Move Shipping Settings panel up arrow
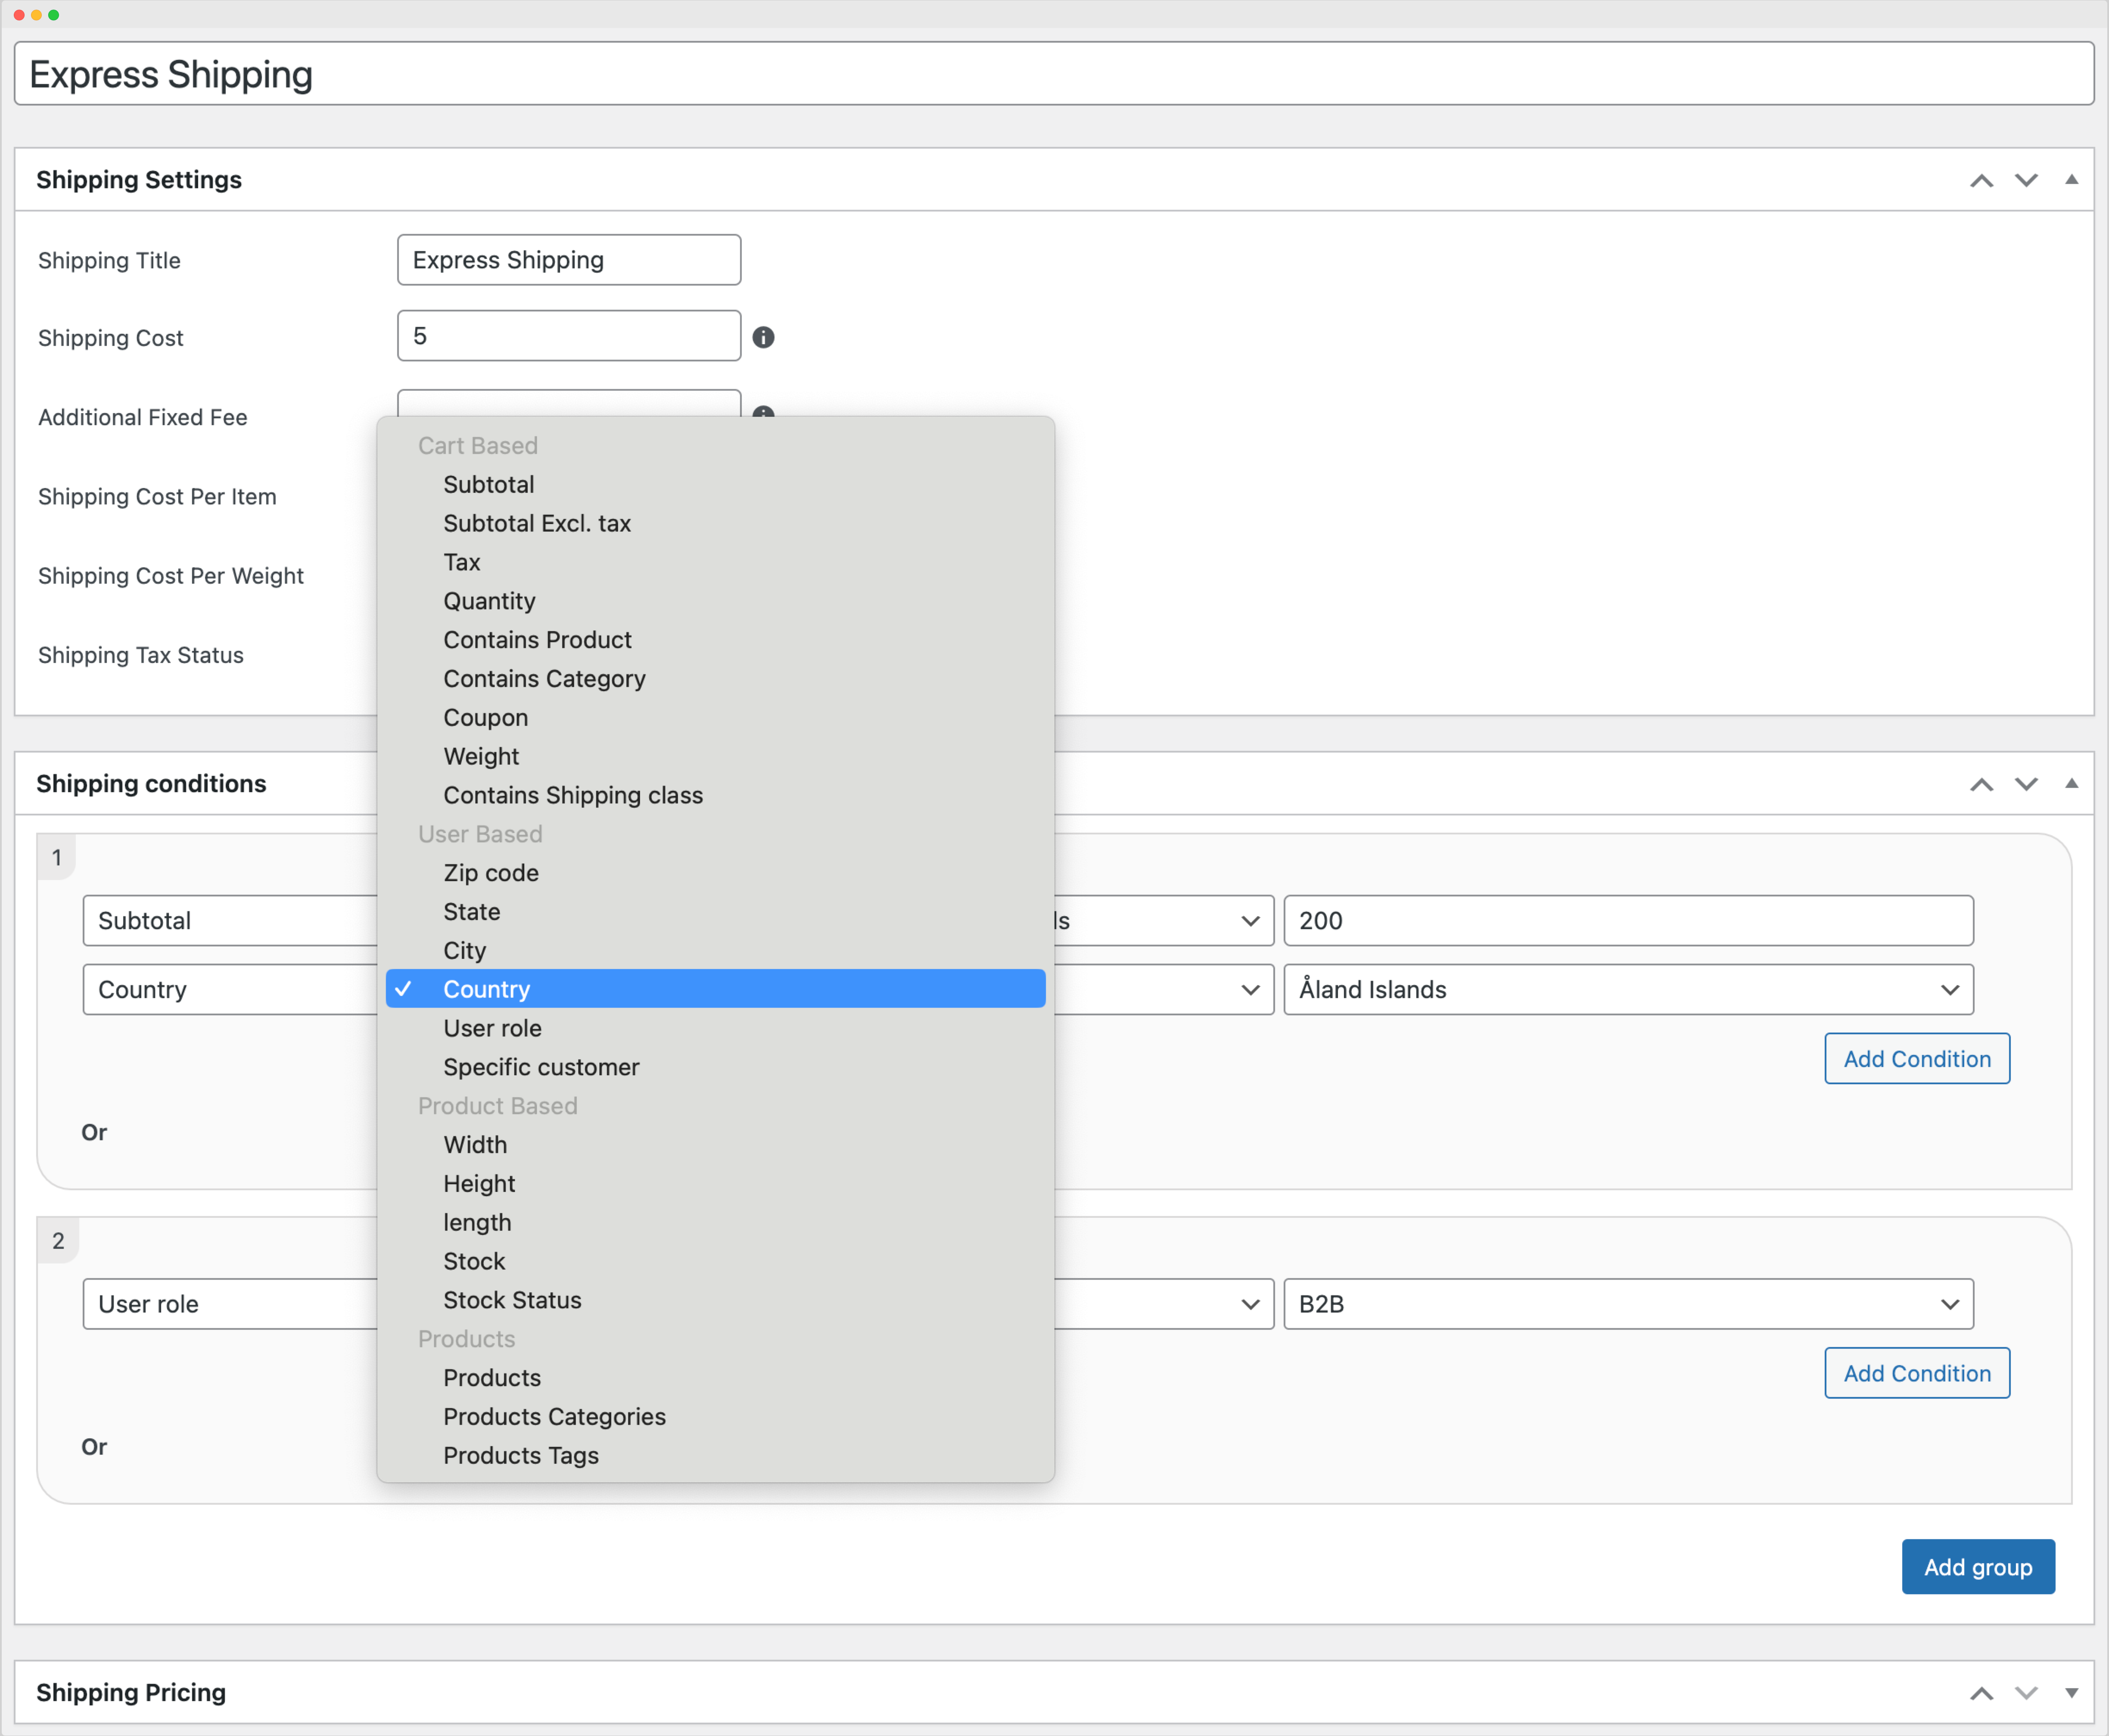2109x1736 pixels. [x=1981, y=180]
